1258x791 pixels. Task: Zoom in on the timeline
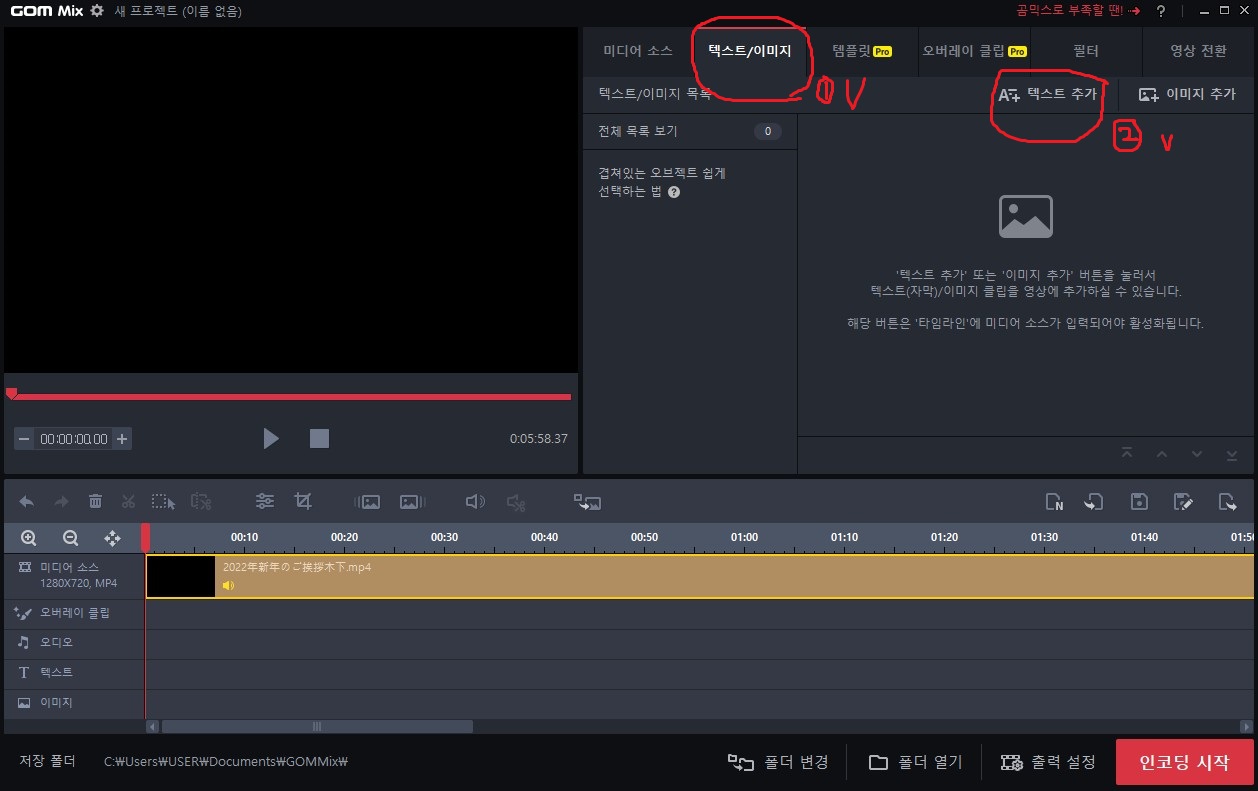(x=28, y=538)
